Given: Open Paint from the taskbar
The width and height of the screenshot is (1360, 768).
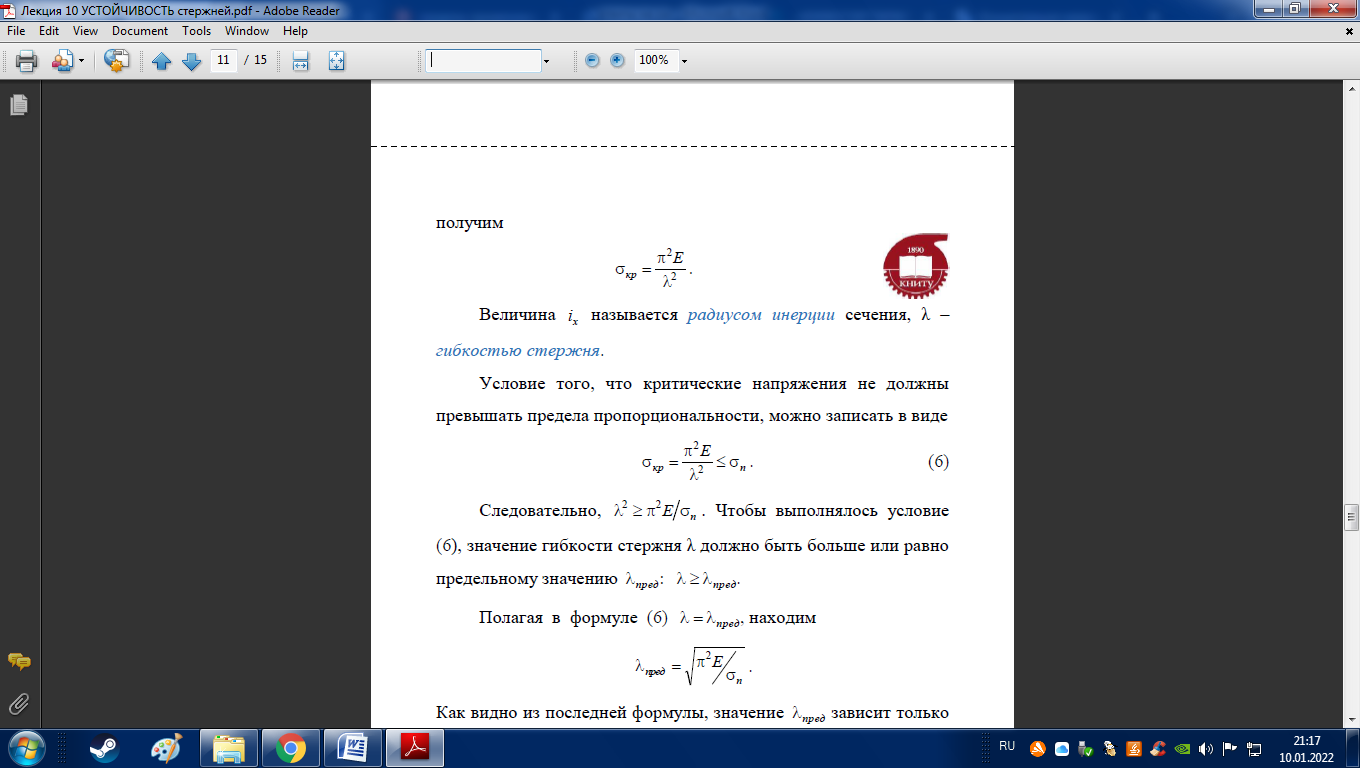Looking at the screenshot, I should tap(165, 748).
